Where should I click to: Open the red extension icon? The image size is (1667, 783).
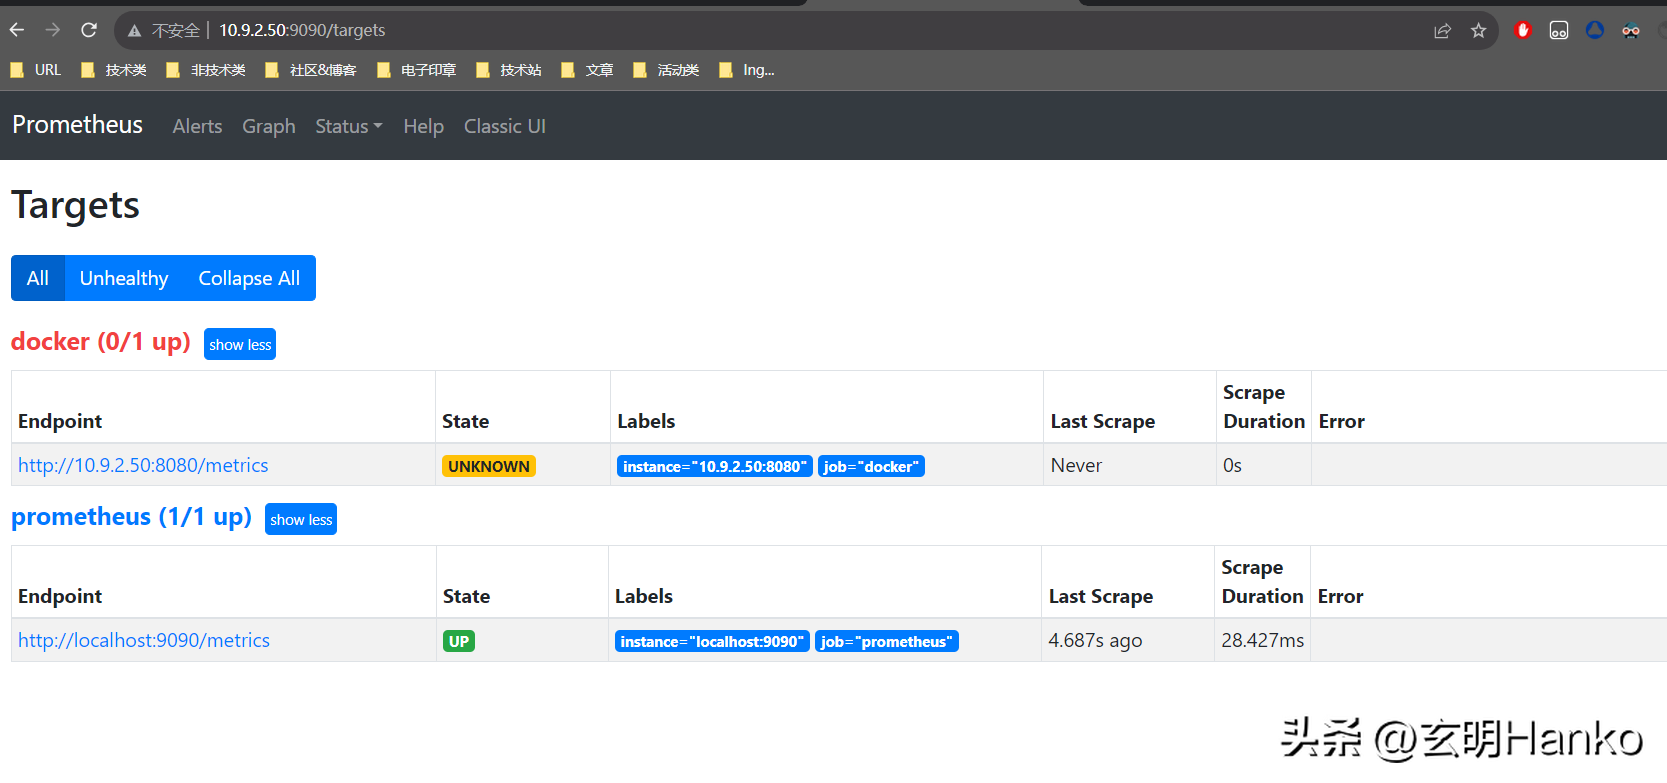1522,30
